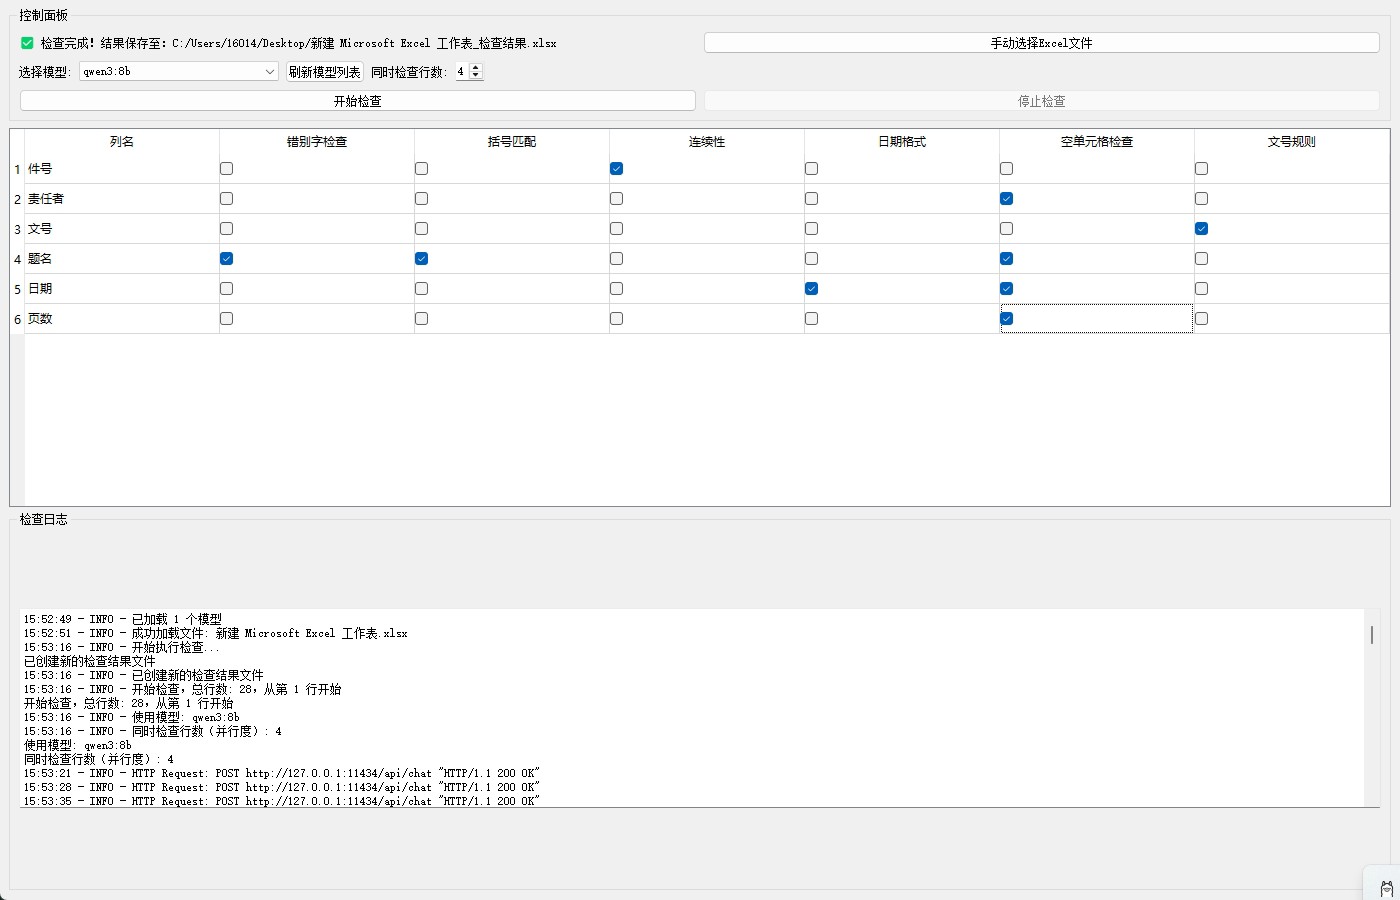This screenshot has height=900, width=1400.
Task: Tick 文号规则 for the 责任者 row
Action: (x=1201, y=199)
